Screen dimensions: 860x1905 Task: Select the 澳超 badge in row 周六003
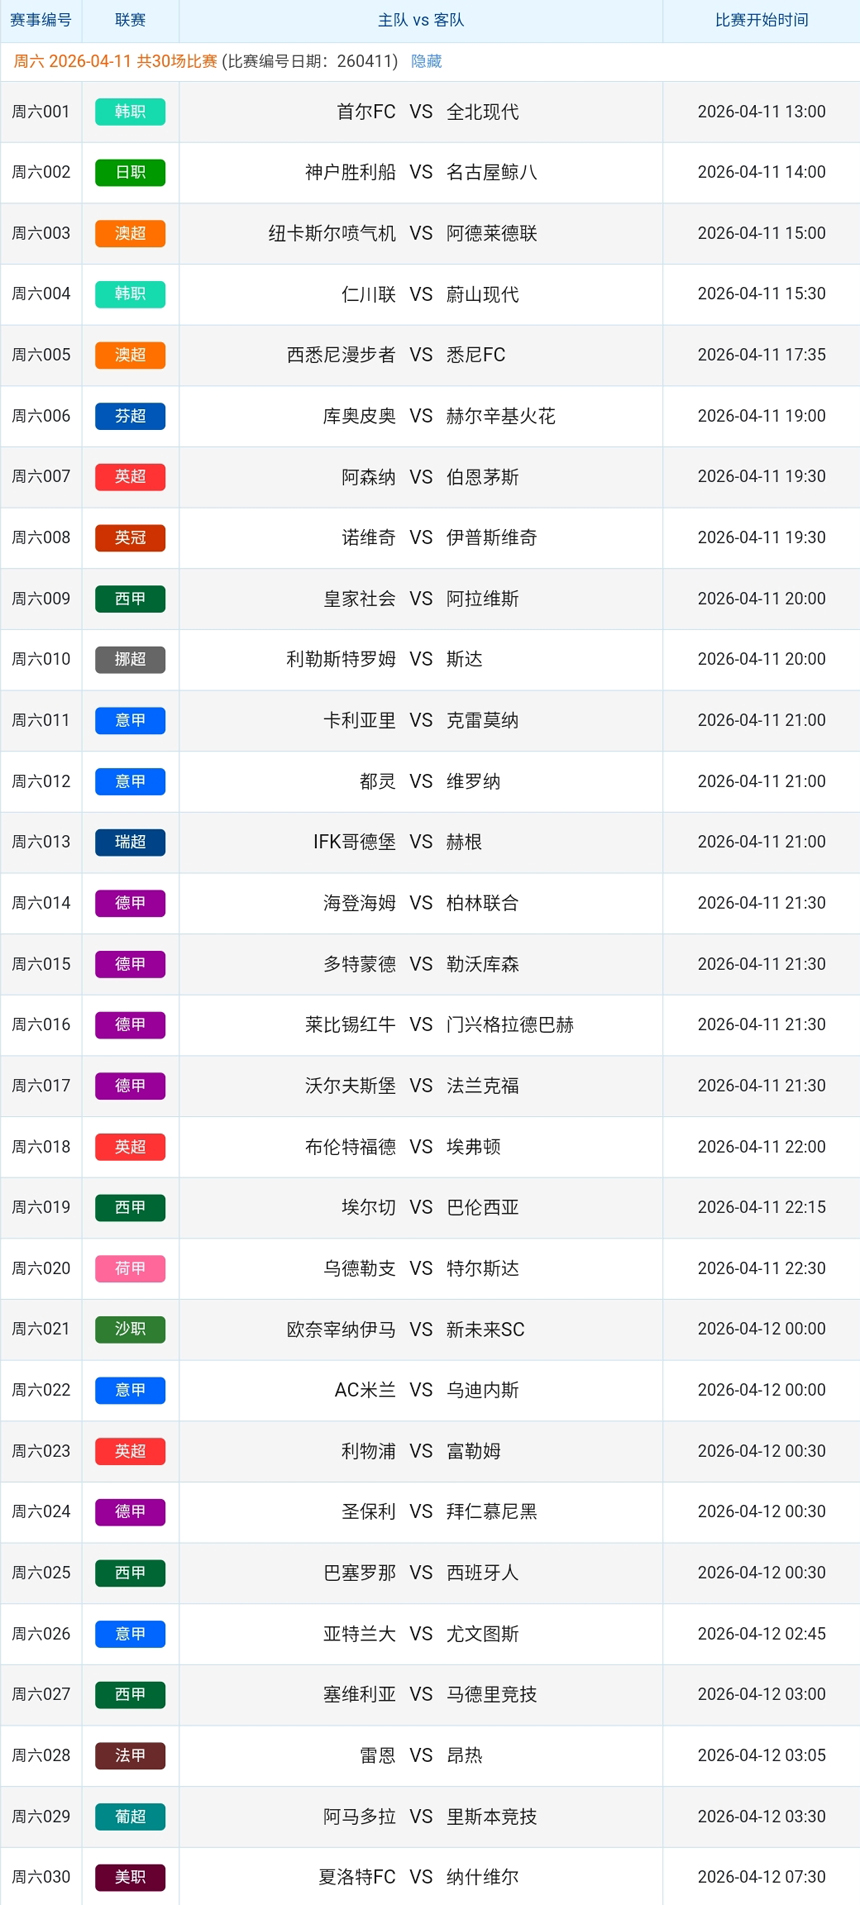point(130,233)
